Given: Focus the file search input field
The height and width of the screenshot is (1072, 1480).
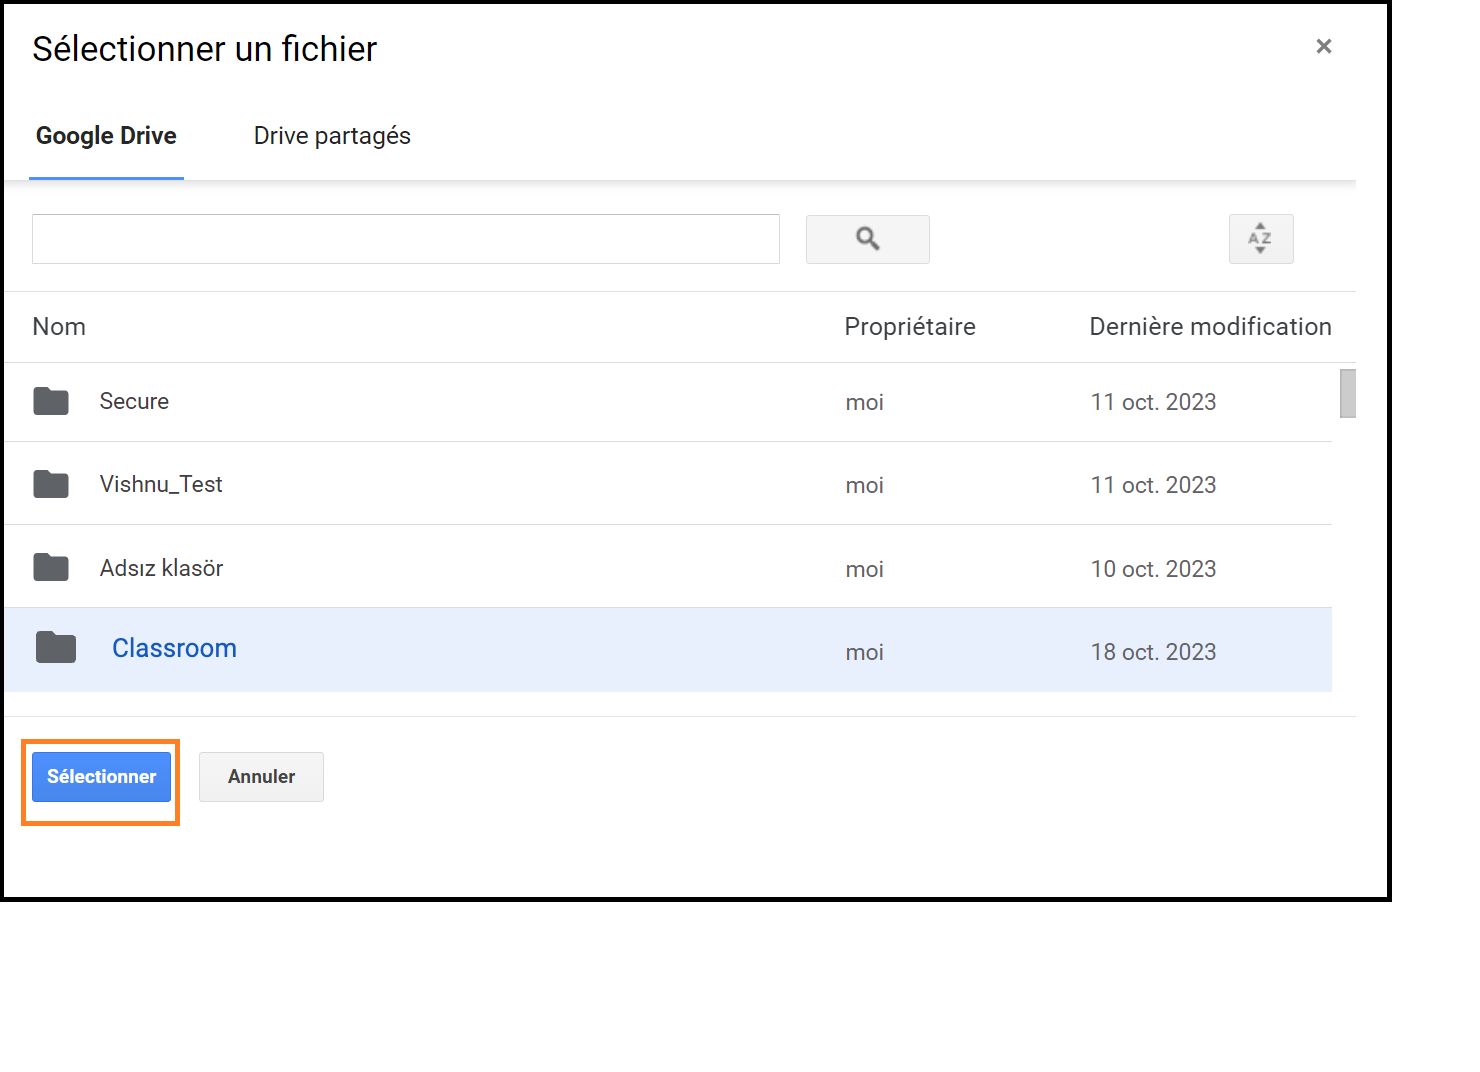Looking at the screenshot, I should tap(406, 239).
